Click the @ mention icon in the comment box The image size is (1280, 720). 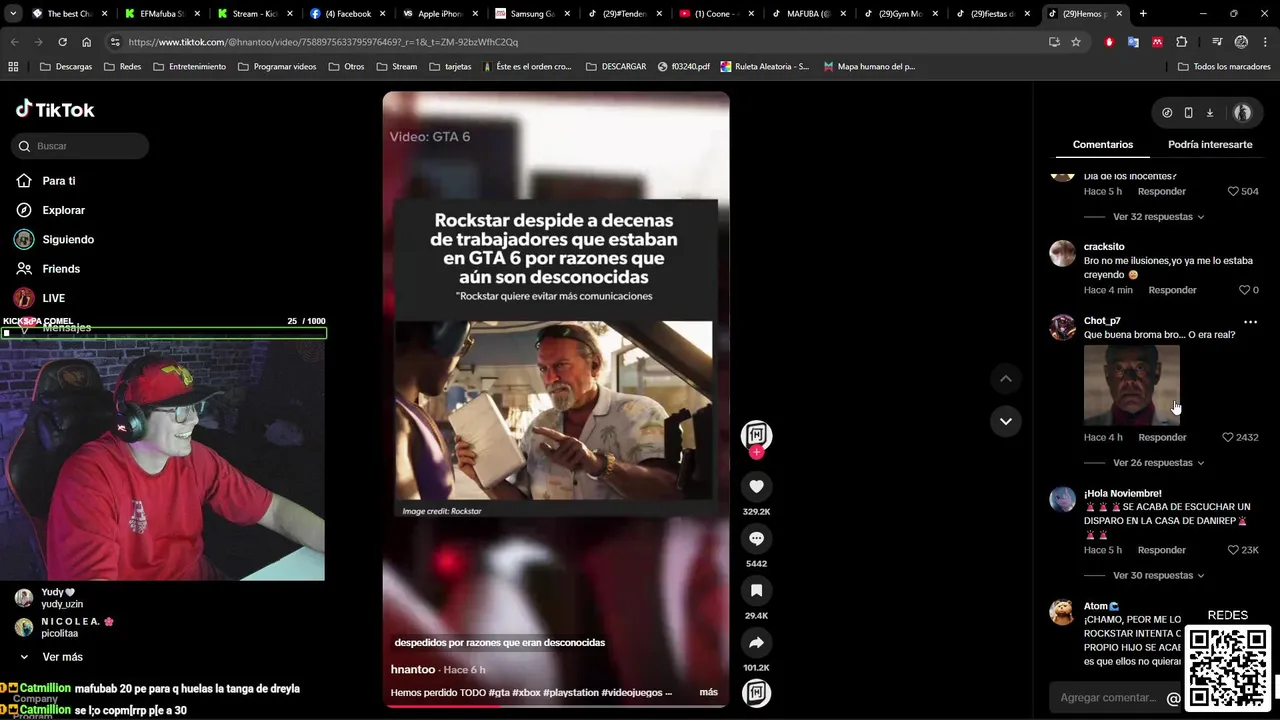pos(1173,699)
